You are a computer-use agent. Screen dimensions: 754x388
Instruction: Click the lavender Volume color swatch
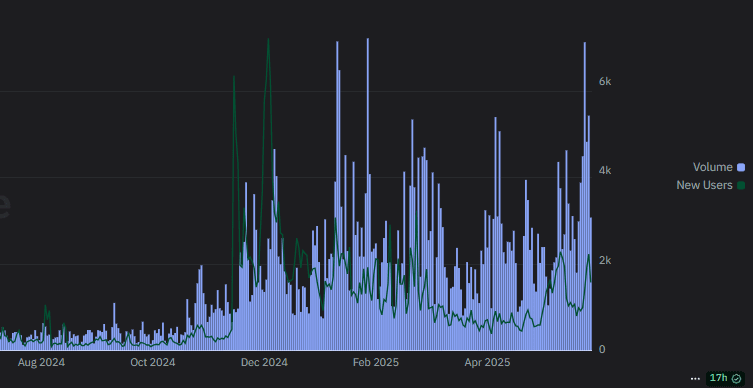click(x=741, y=167)
